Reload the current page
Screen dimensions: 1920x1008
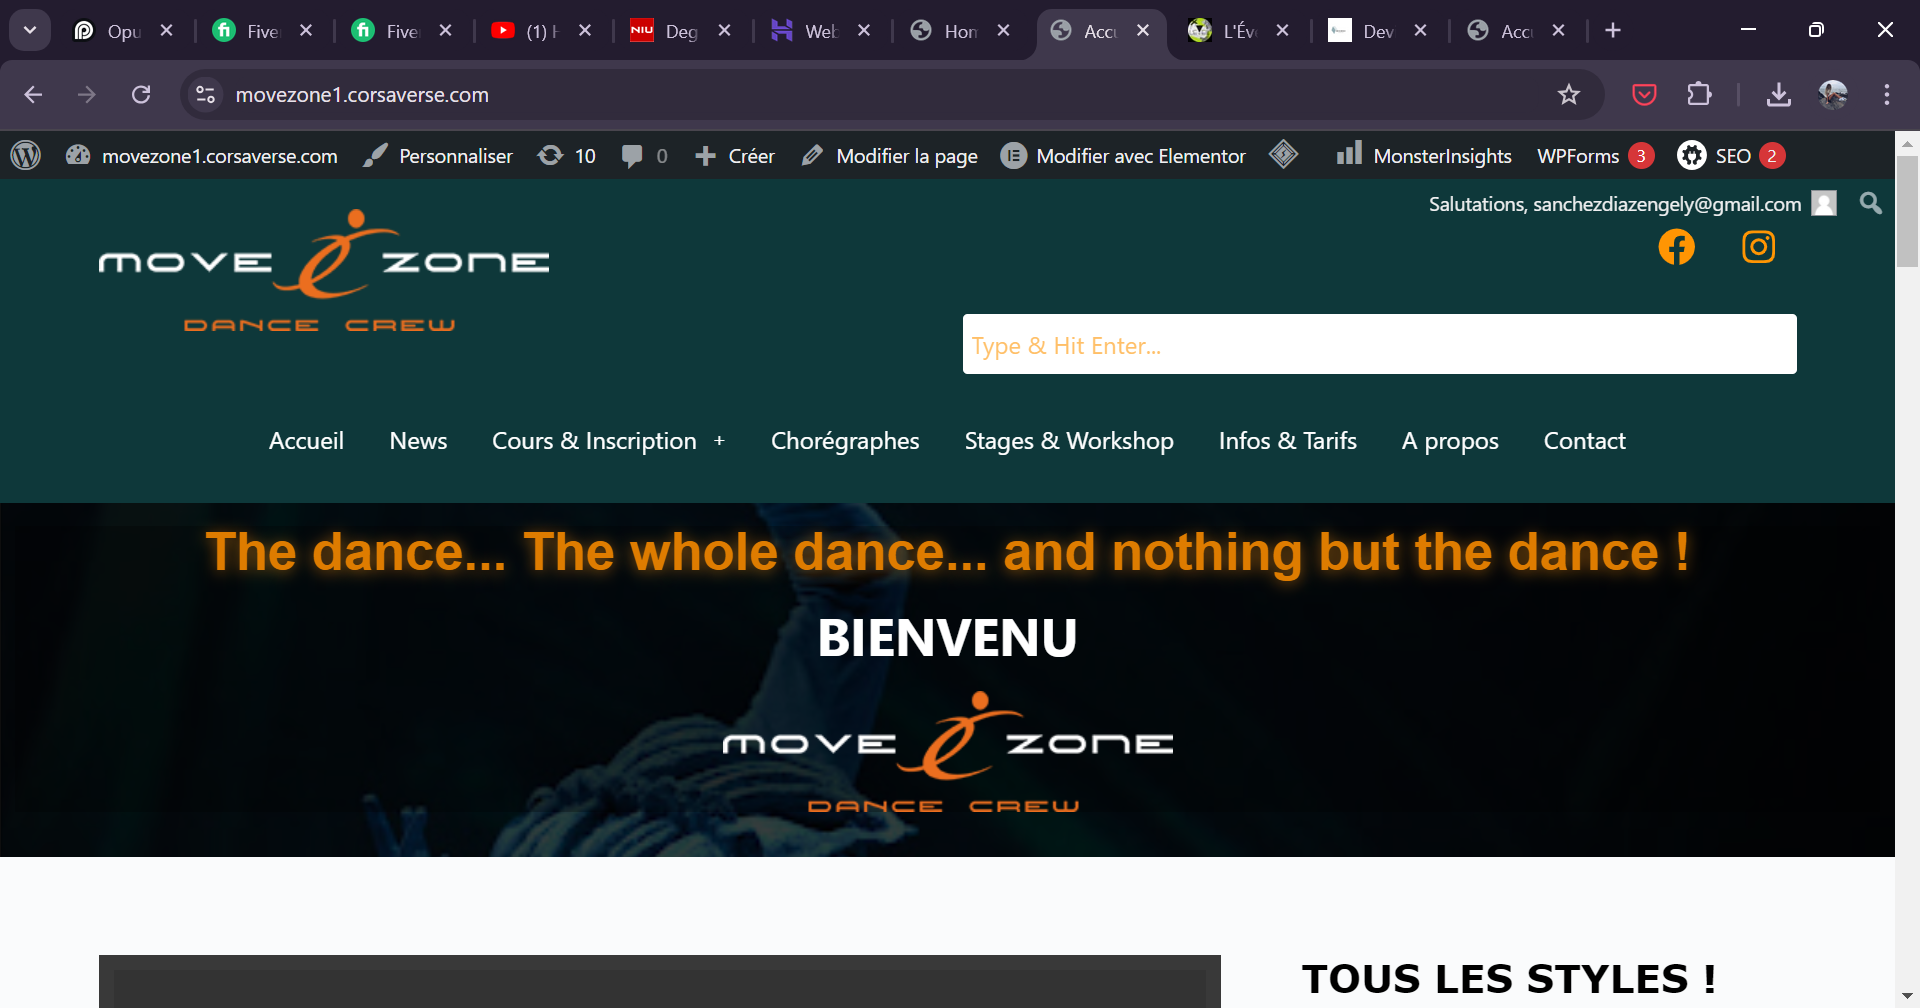point(141,95)
